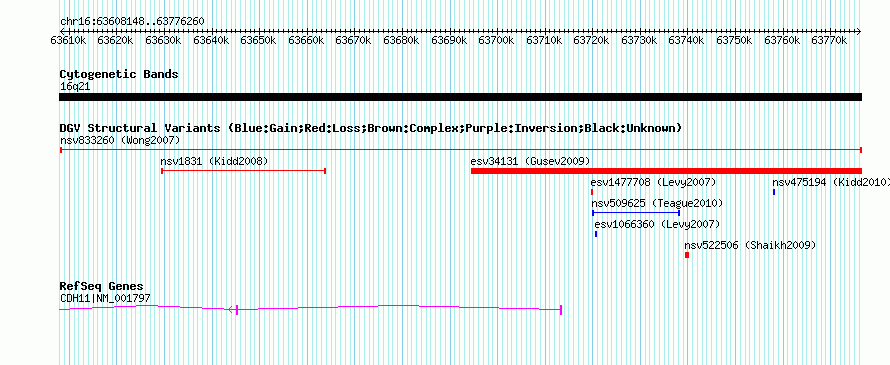This screenshot has width=890, height=365.
Task: Open variant esv34131 (Gusev2009) label
Action: 530,161
